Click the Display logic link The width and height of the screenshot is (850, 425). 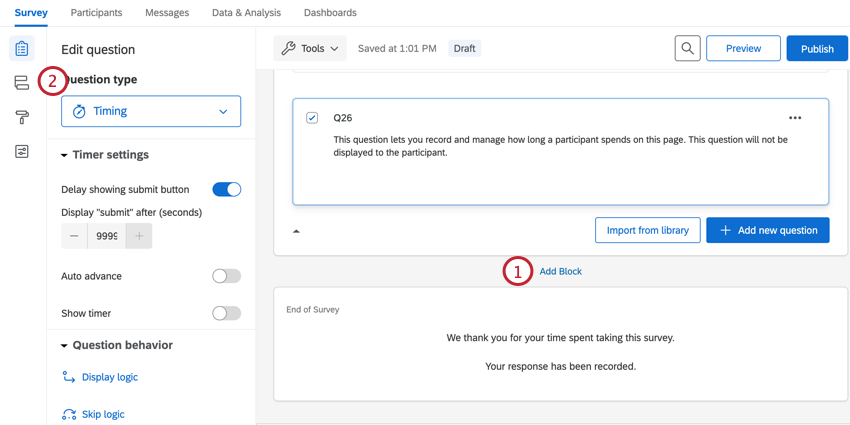click(109, 377)
